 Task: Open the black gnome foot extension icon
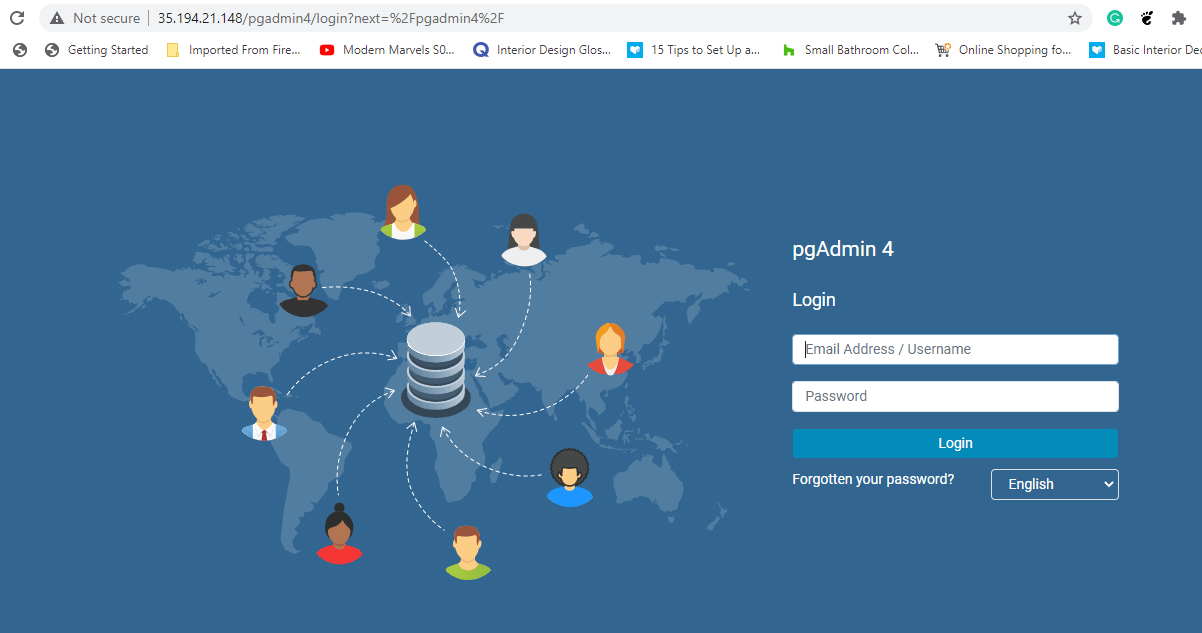coord(1147,18)
